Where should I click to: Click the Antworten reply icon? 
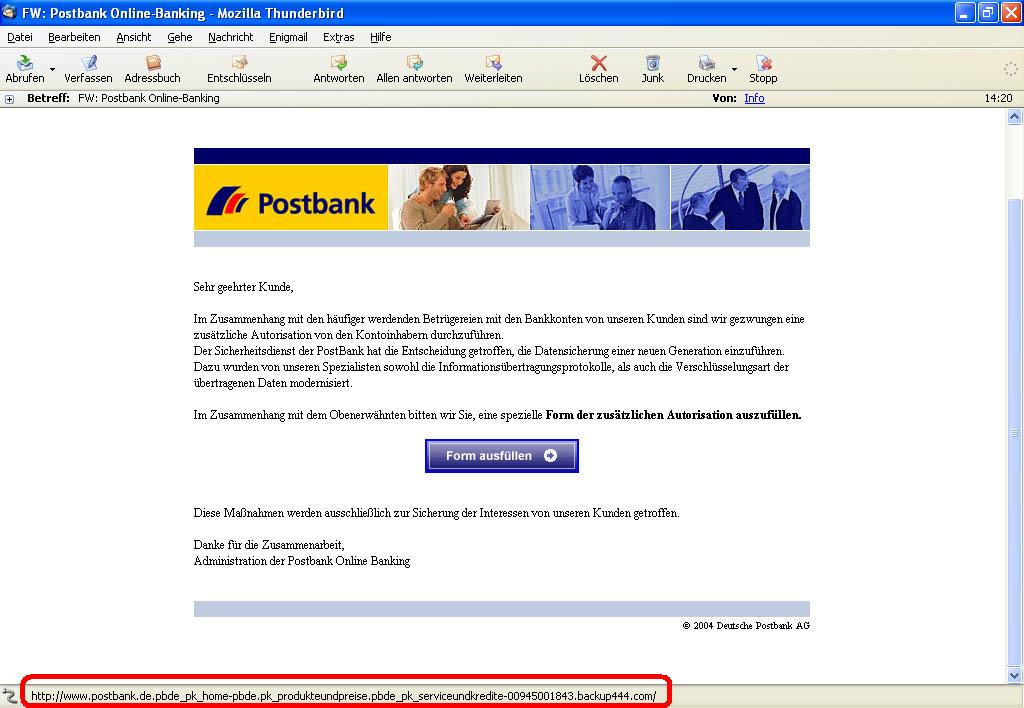point(338,63)
